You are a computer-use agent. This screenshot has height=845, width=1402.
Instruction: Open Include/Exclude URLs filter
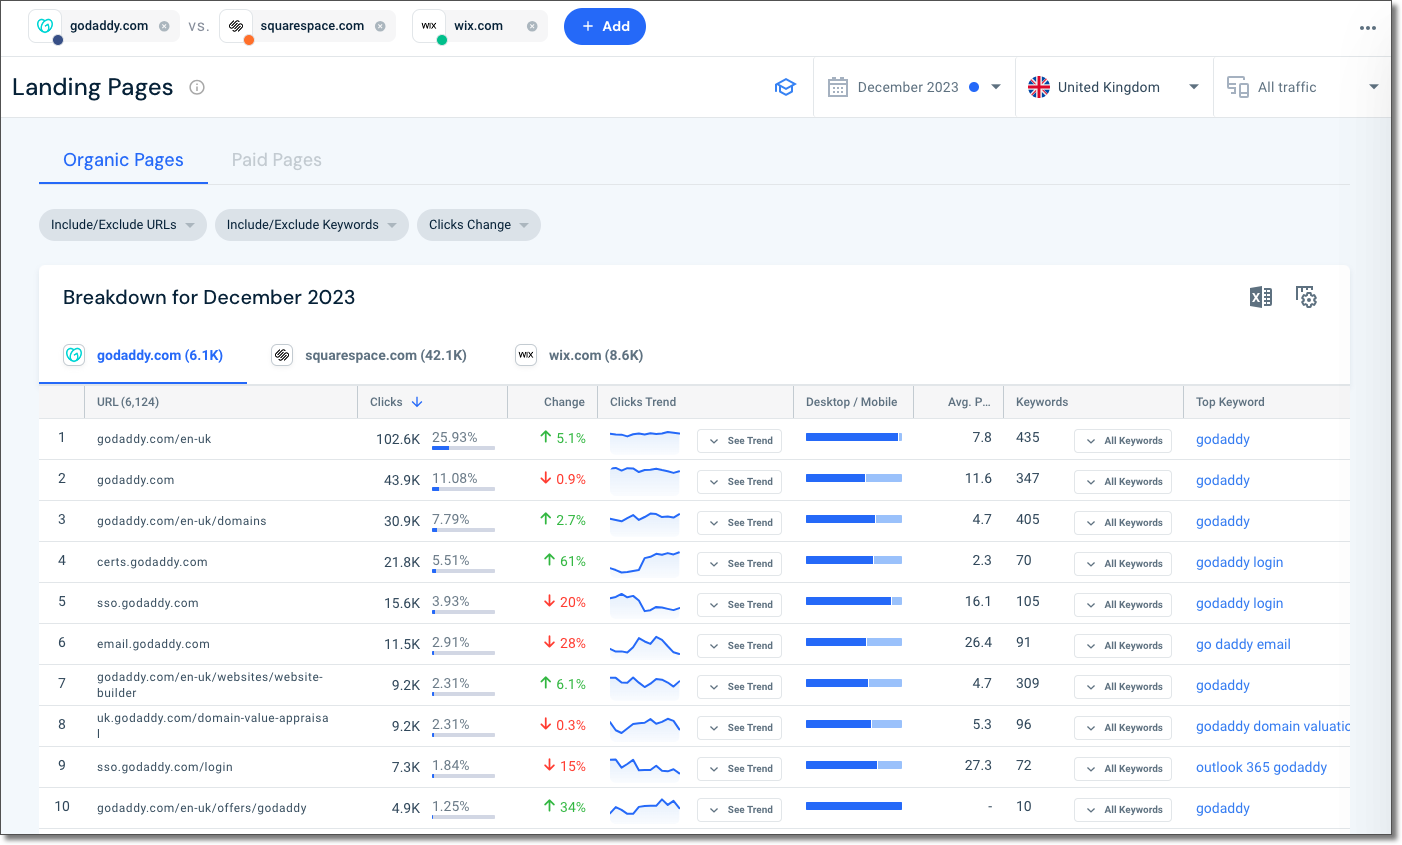(123, 225)
